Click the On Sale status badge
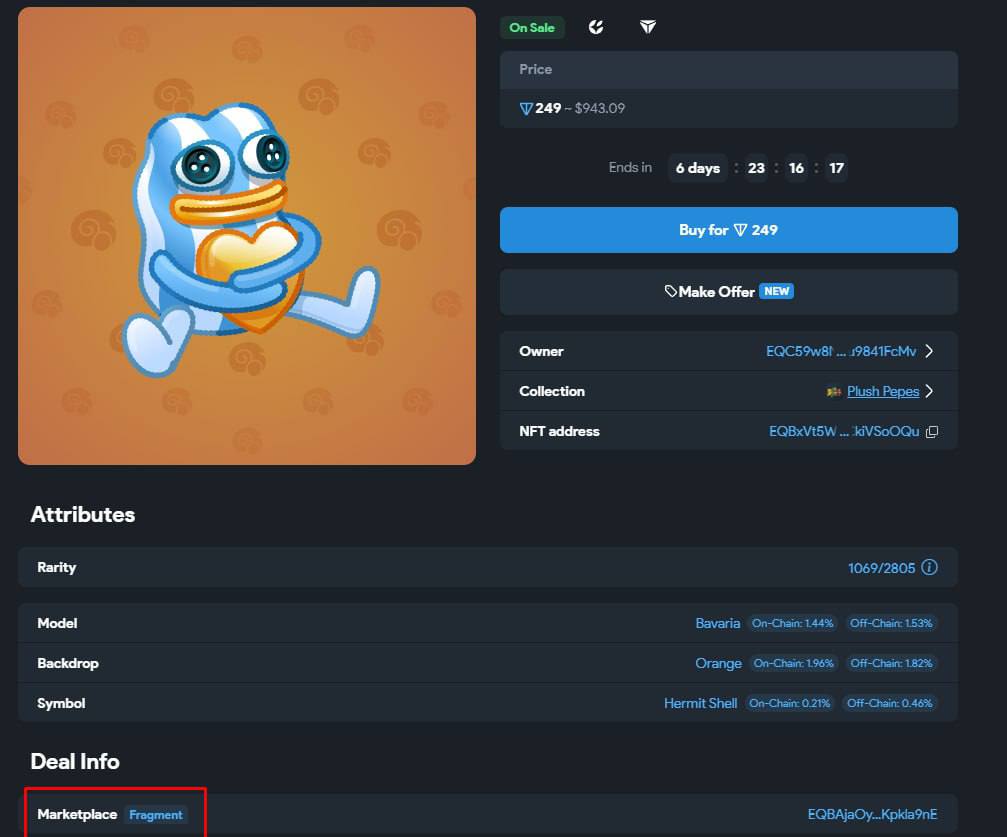 532,28
